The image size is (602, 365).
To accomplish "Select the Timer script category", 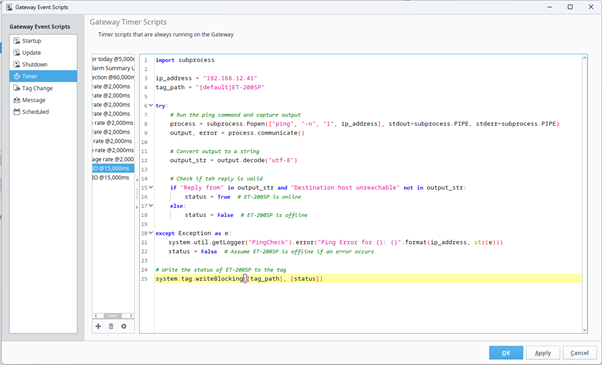I will pos(43,76).
